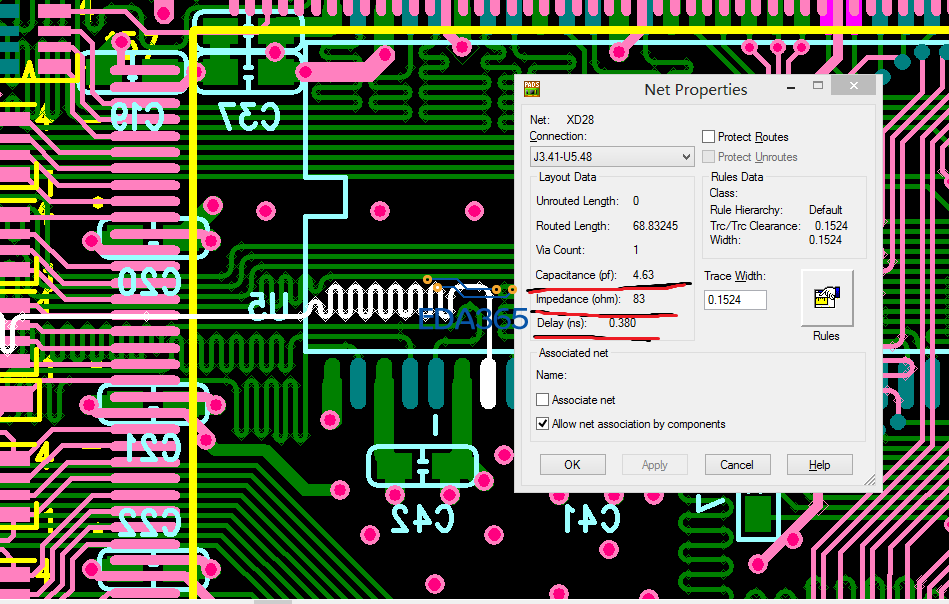
Task: Click the C22 reference designator
Action: point(149,523)
